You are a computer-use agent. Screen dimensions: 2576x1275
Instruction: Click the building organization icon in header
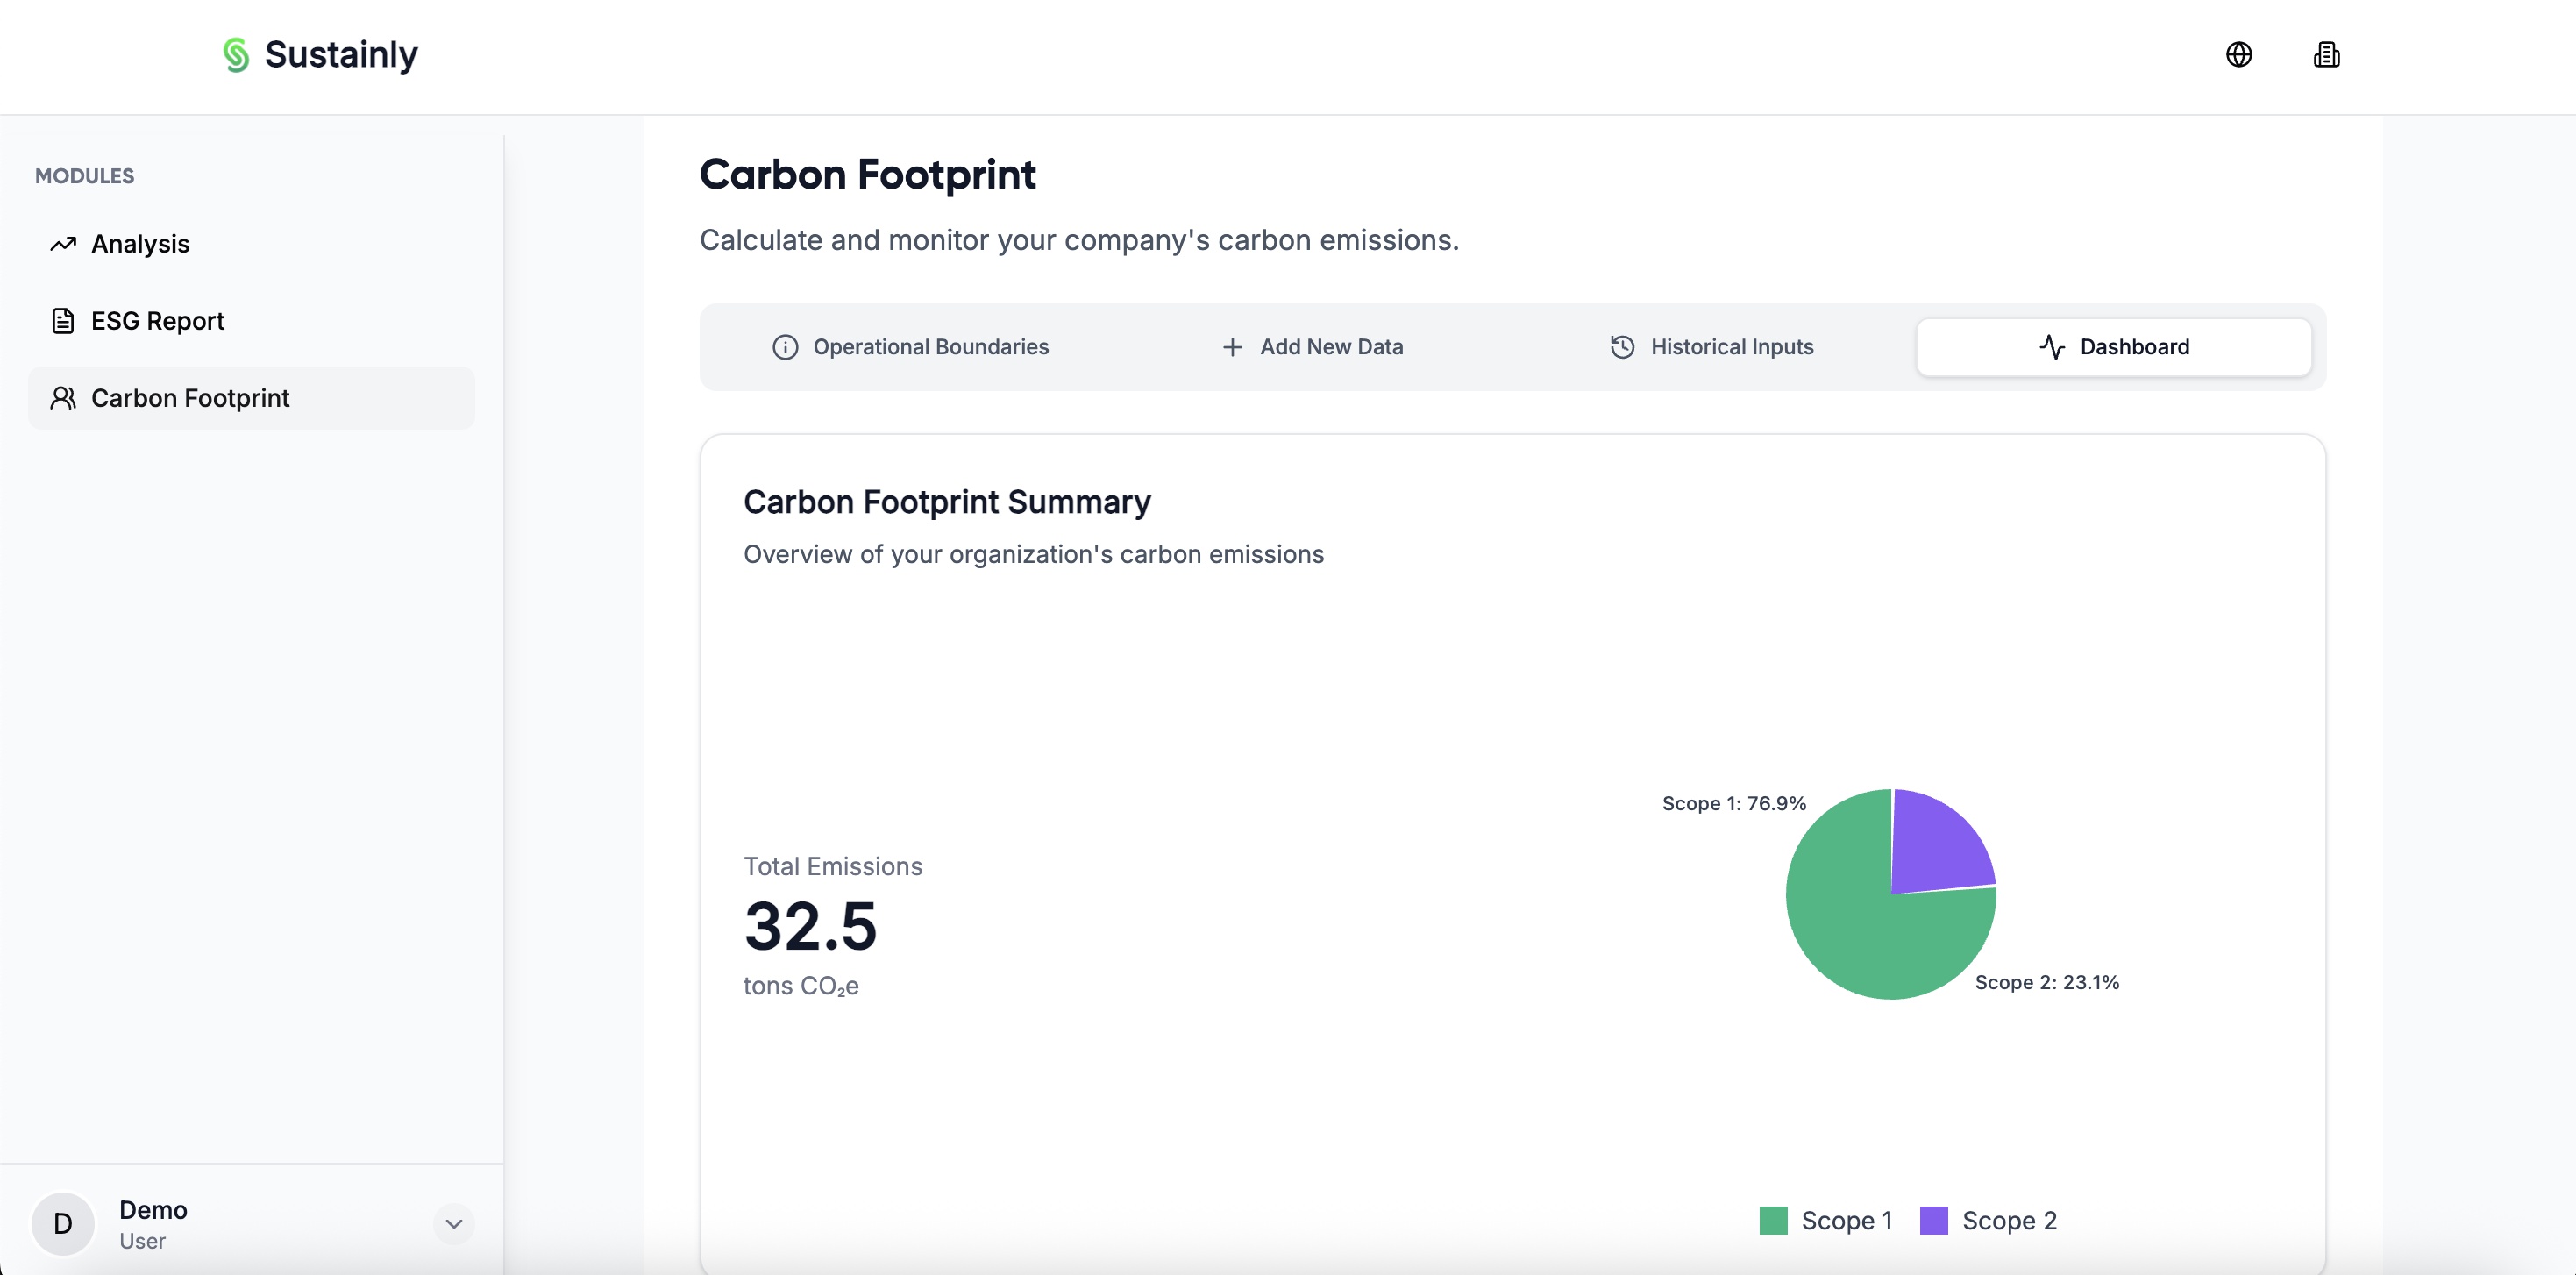[2326, 55]
